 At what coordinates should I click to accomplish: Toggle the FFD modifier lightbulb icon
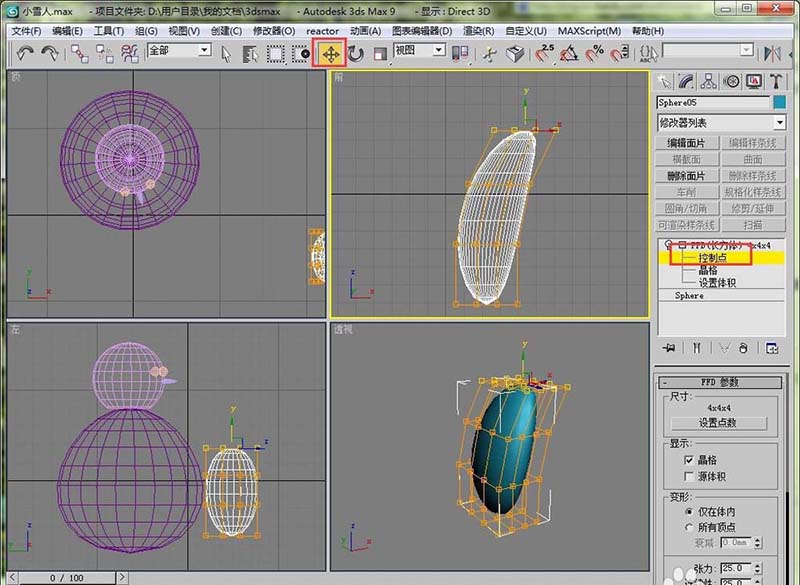(x=668, y=245)
